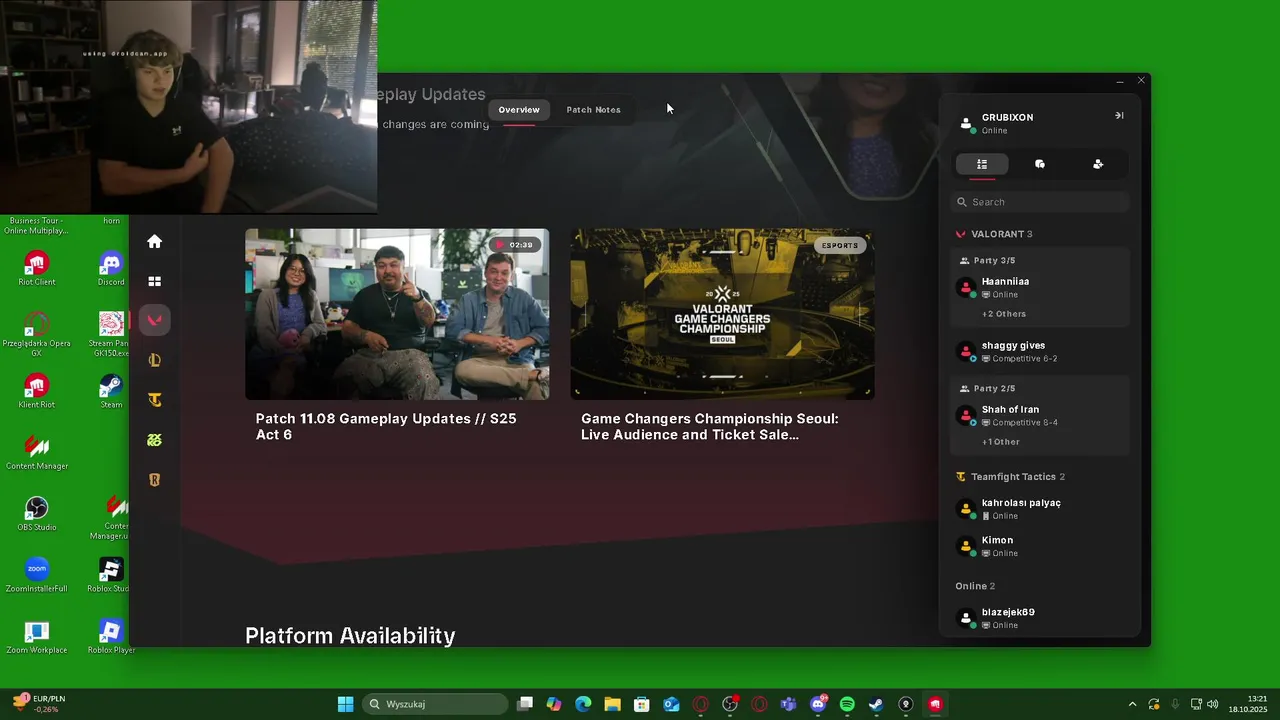The width and height of the screenshot is (1280, 720).
Task: Select Zoom Workplace desktop shortcut
Action: point(37,637)
